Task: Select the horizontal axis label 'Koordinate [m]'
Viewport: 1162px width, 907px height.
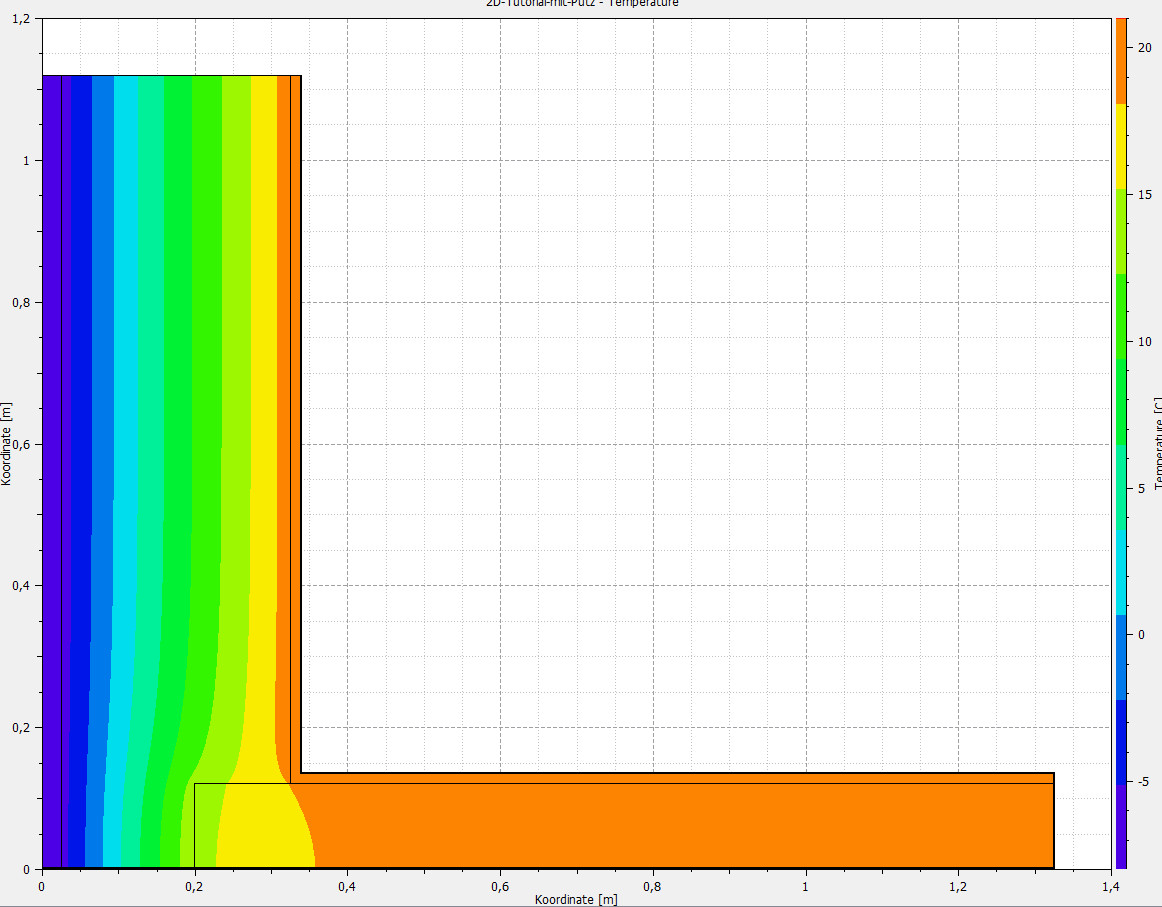Action: point(576,899)
